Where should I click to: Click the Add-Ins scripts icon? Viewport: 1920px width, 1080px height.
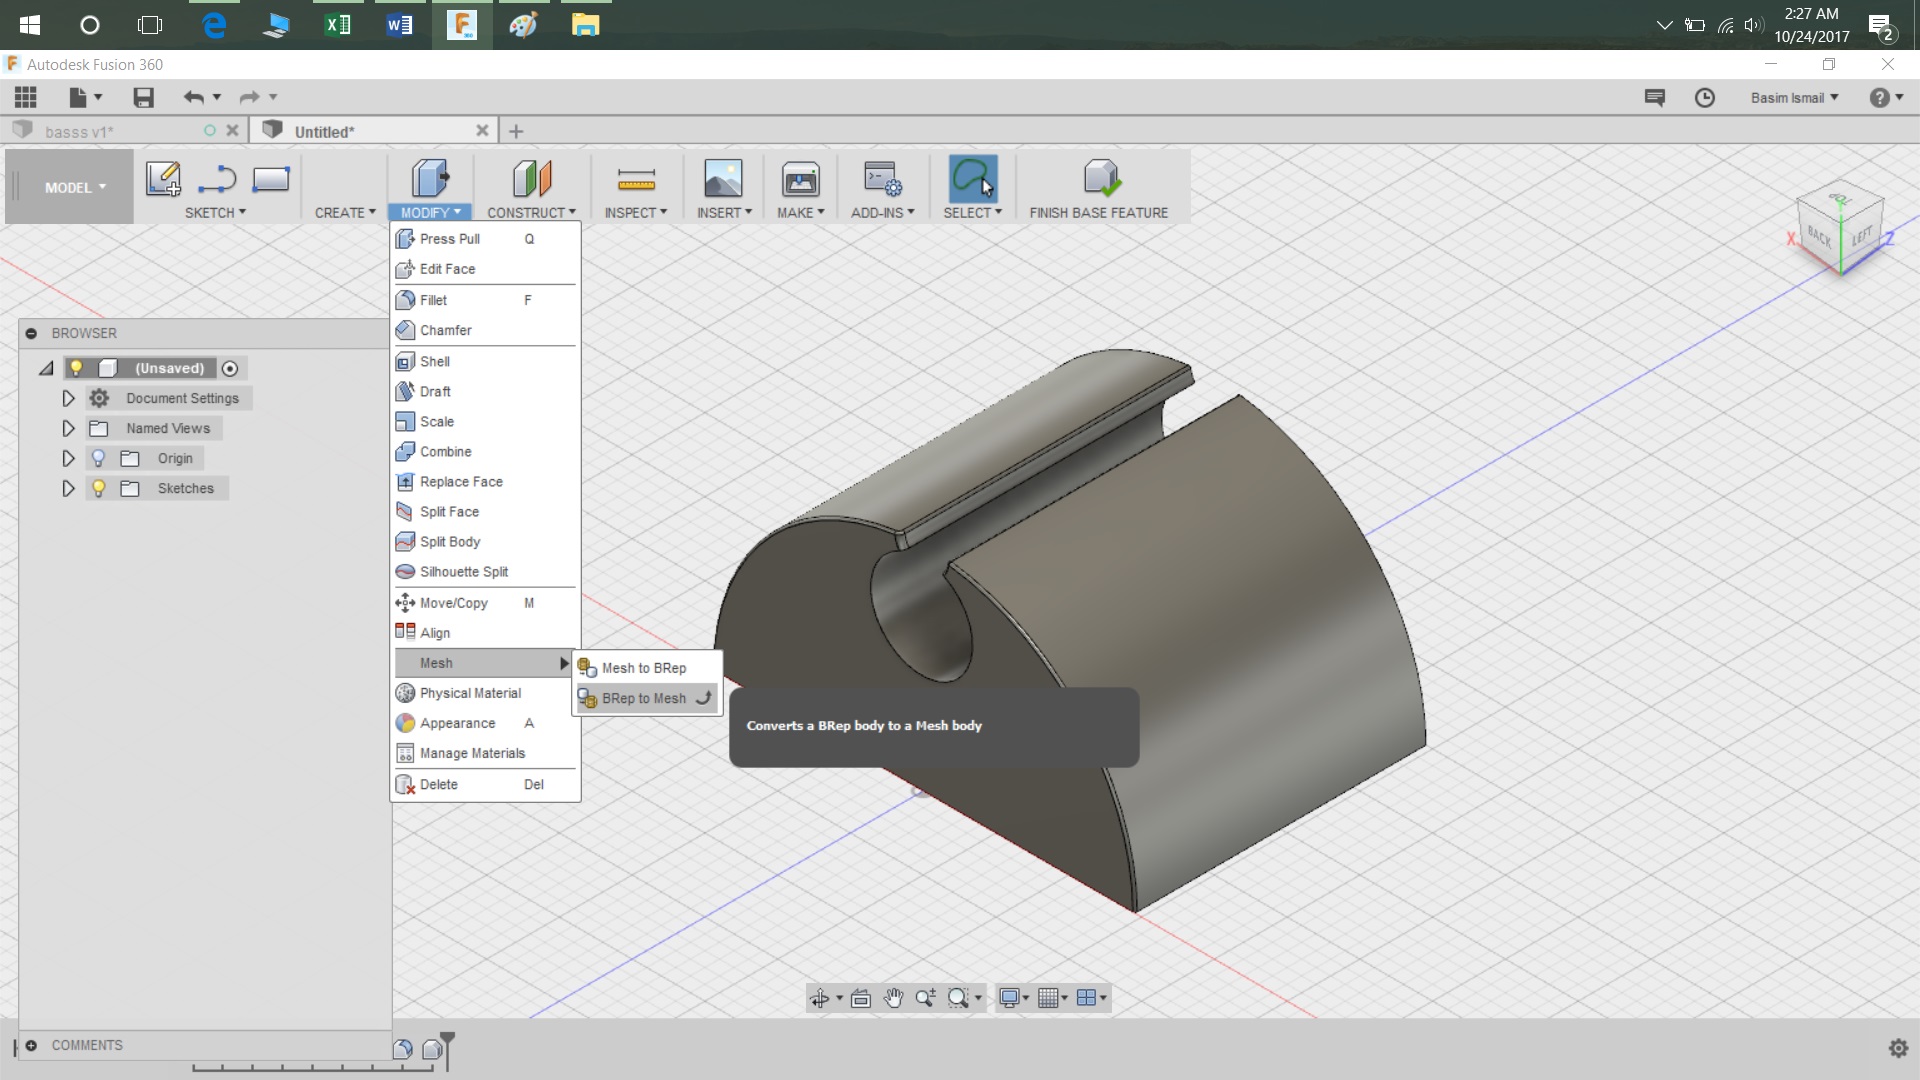(x=883, y=179)
